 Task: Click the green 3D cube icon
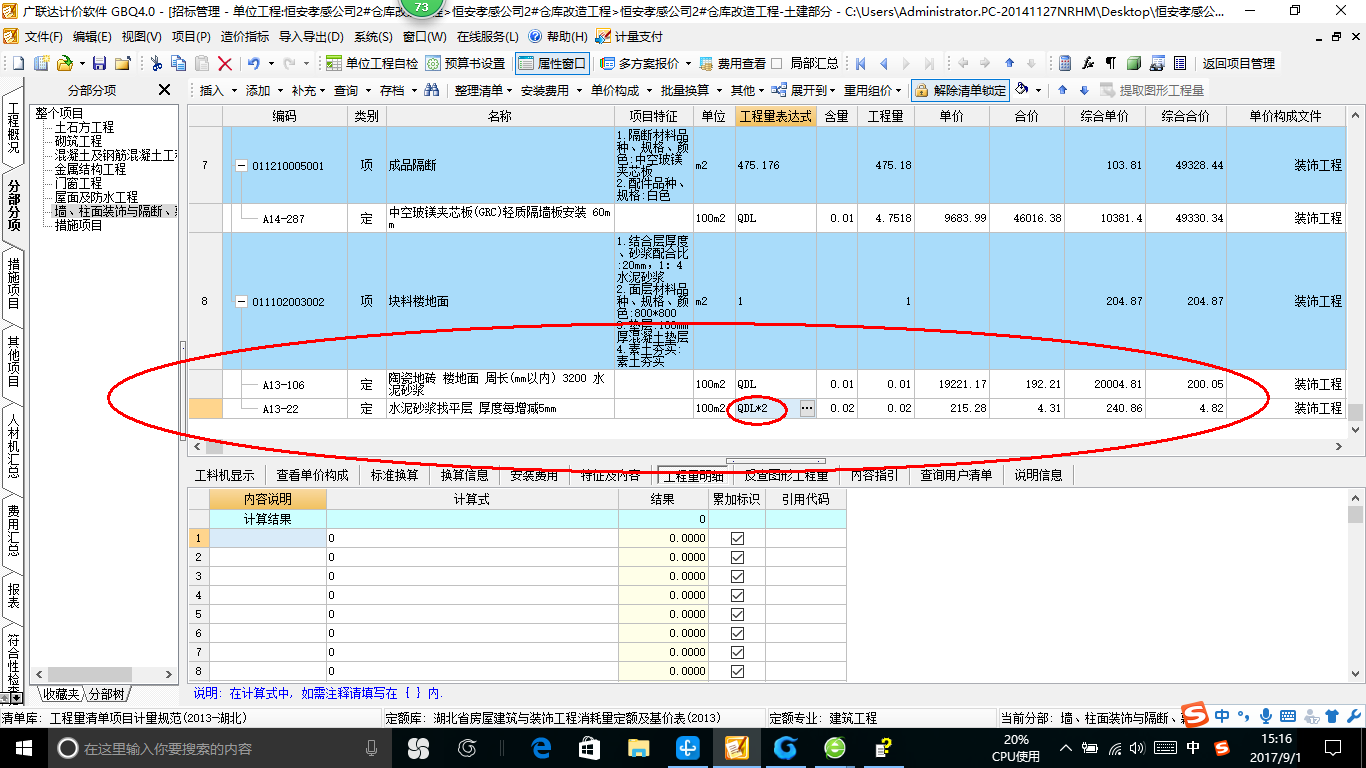(x=1133, y=63)
